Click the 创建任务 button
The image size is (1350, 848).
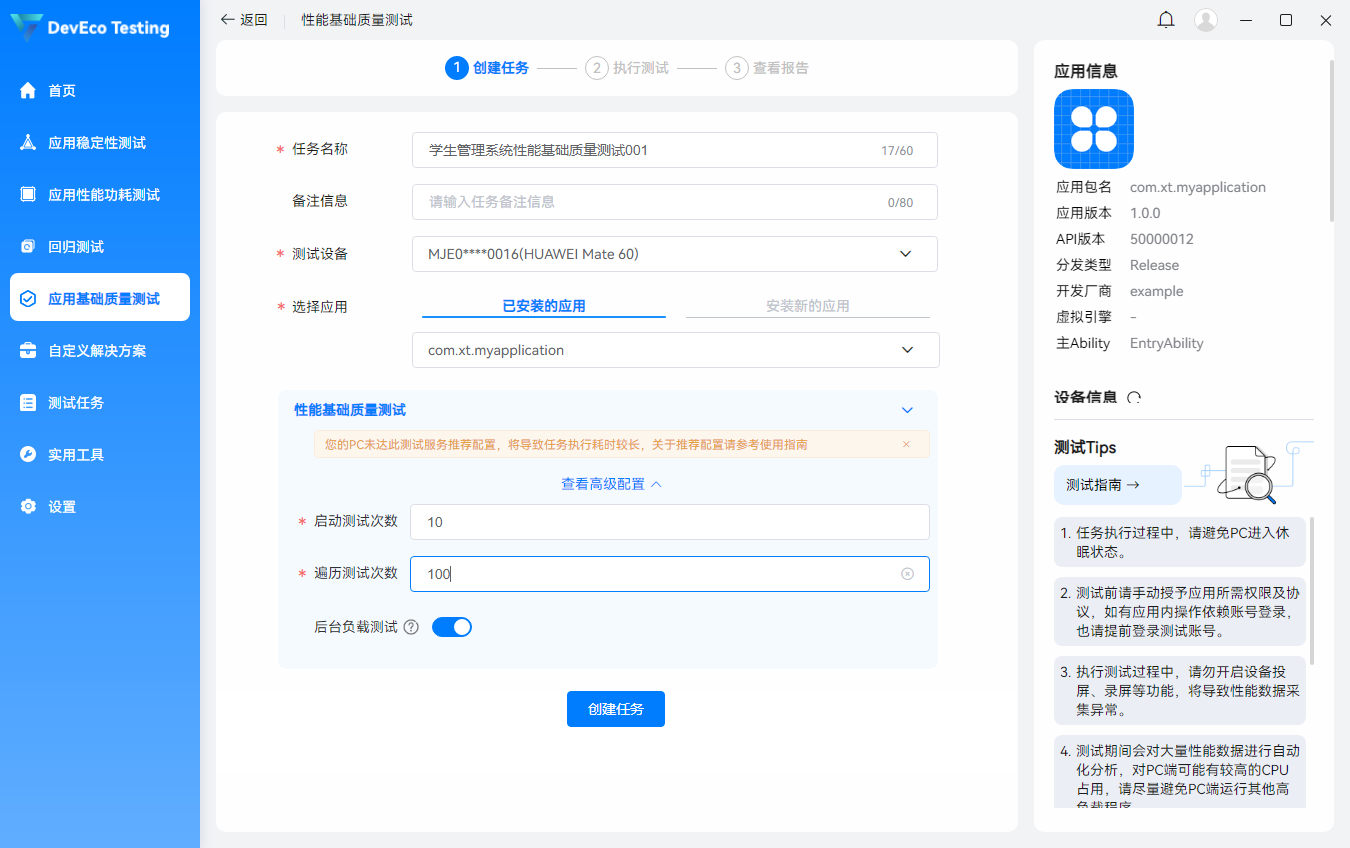[x=616, y=709]
